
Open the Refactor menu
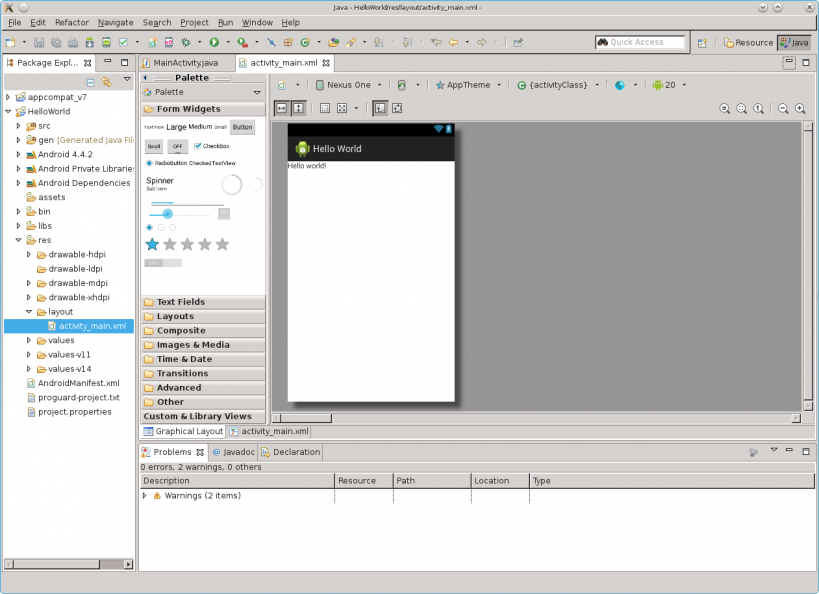pyautogui.click(x=71, y=22)
